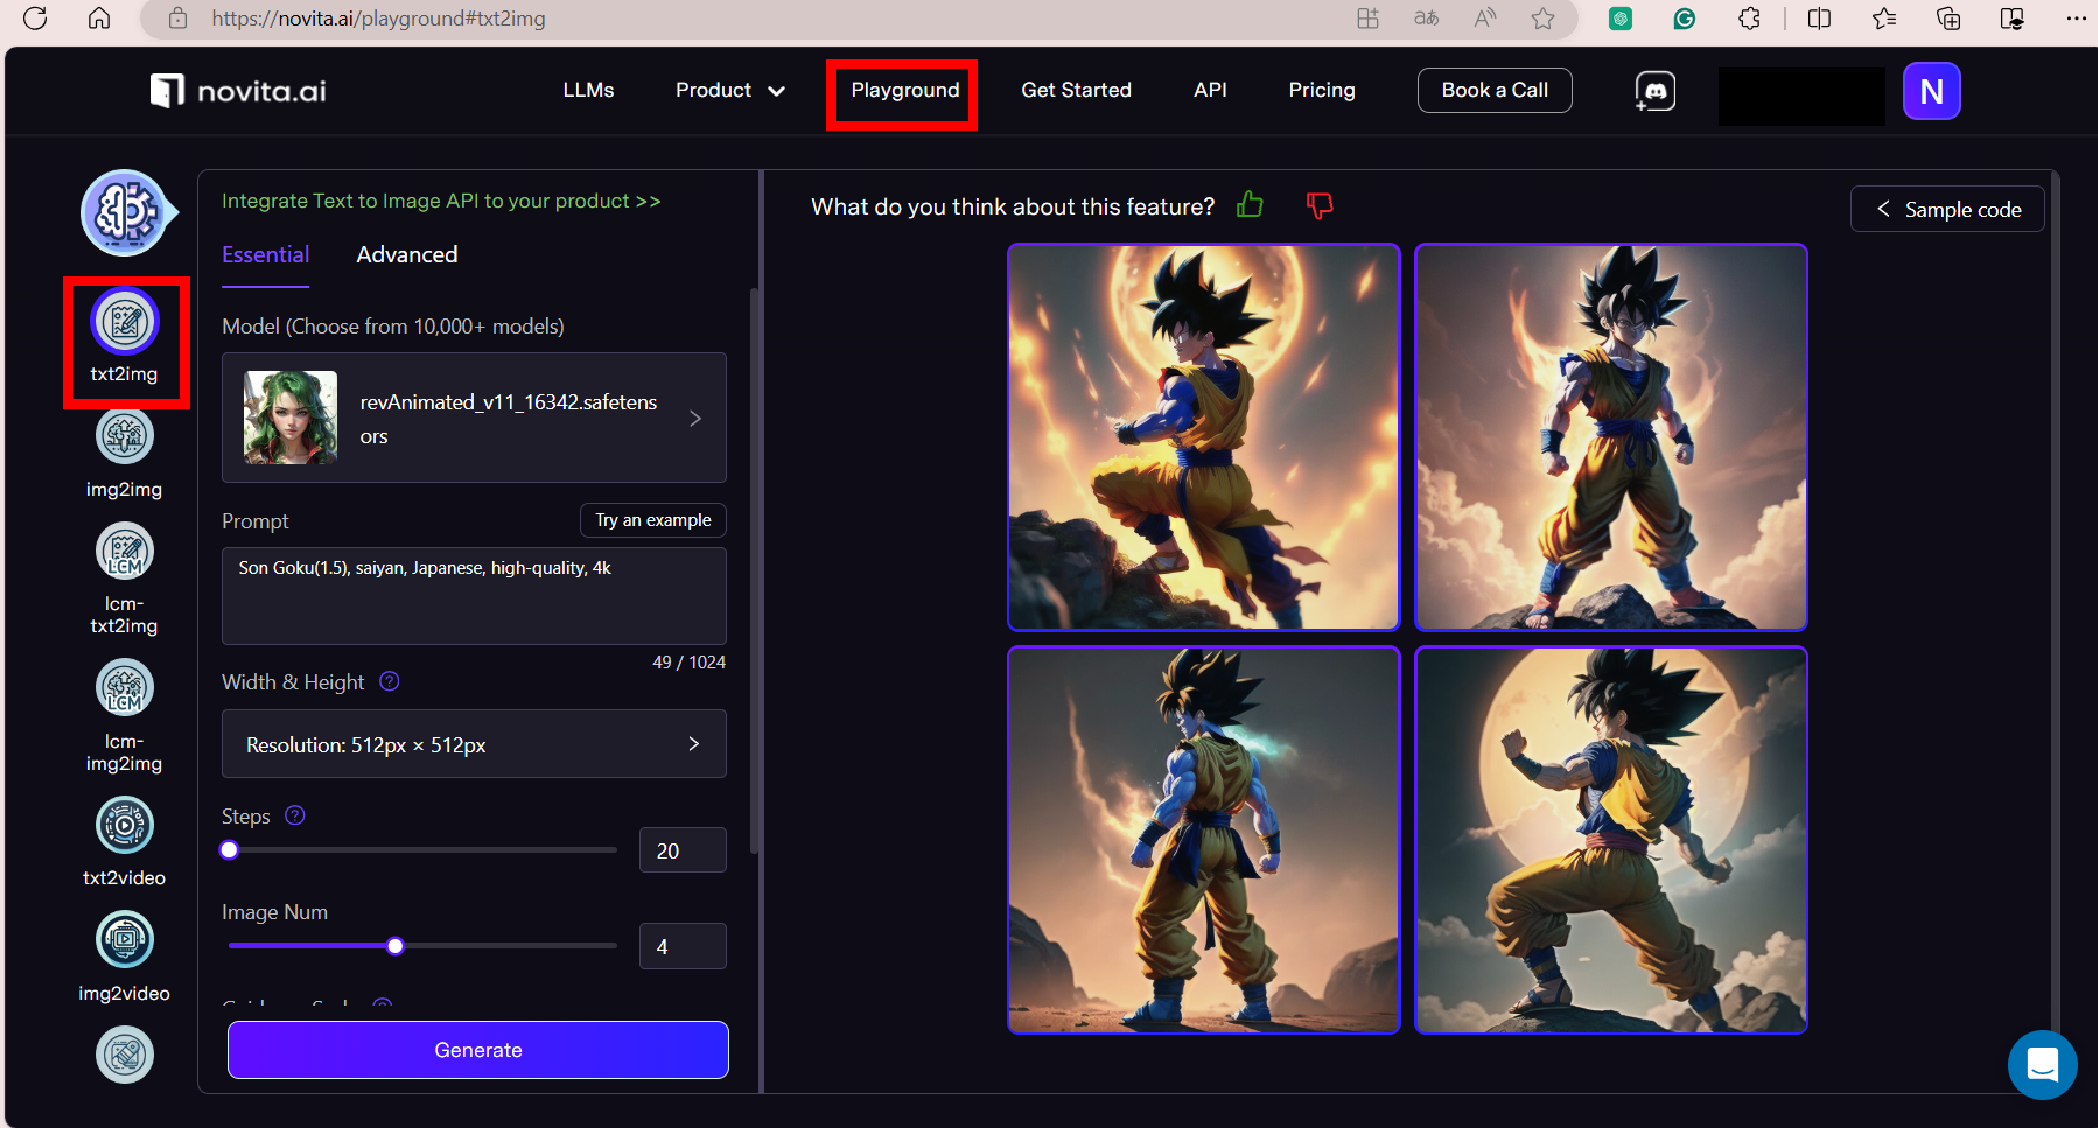This screenshot has width=2098, height=1128.
Task: Select the lcm-txt2img sidebar icon
Action: point(124,552)
